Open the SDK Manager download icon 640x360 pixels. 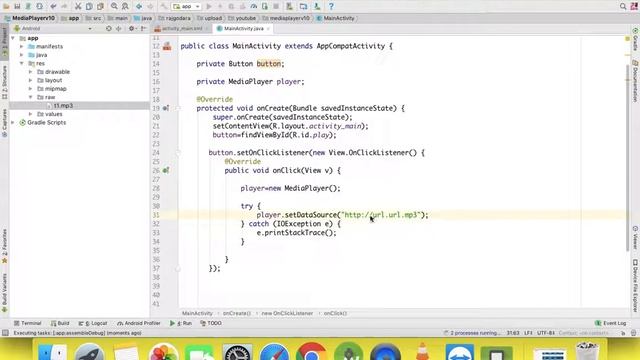317,7
